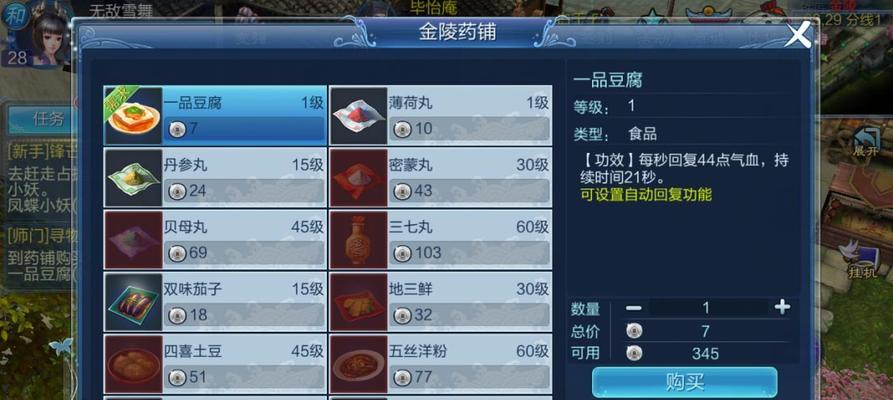
Task: Pick the 三七丸 vase bottle icon
Action: point(359,240)
